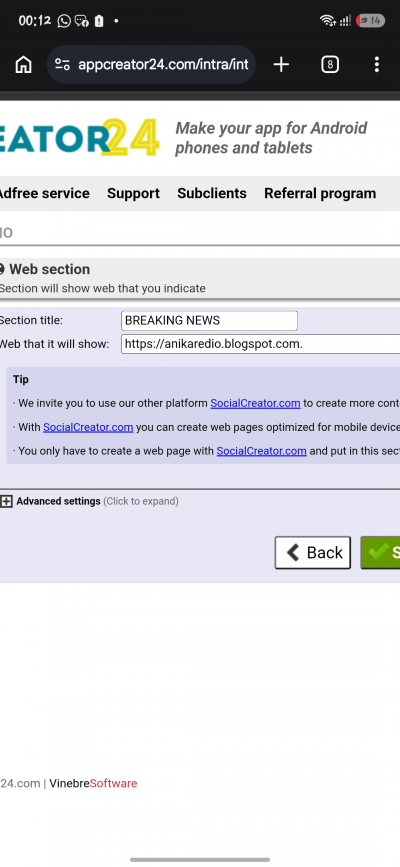The height and width of the screenshot is (867, 400).
Task: Focus the Web that it will show field
Action: [x=261, y=344]
